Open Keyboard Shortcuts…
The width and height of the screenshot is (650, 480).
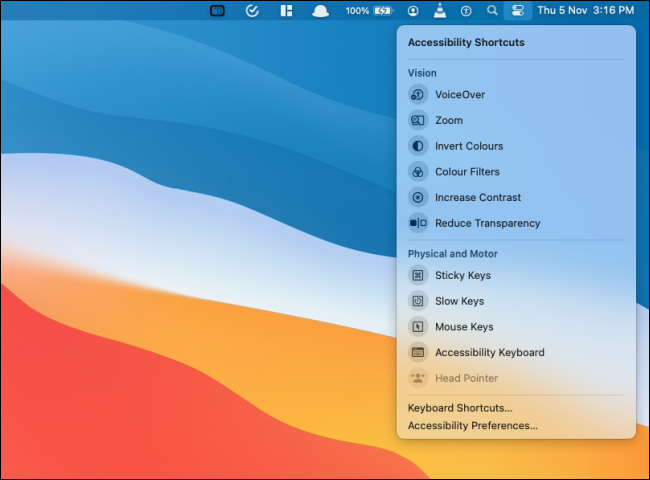click(460, 408)
